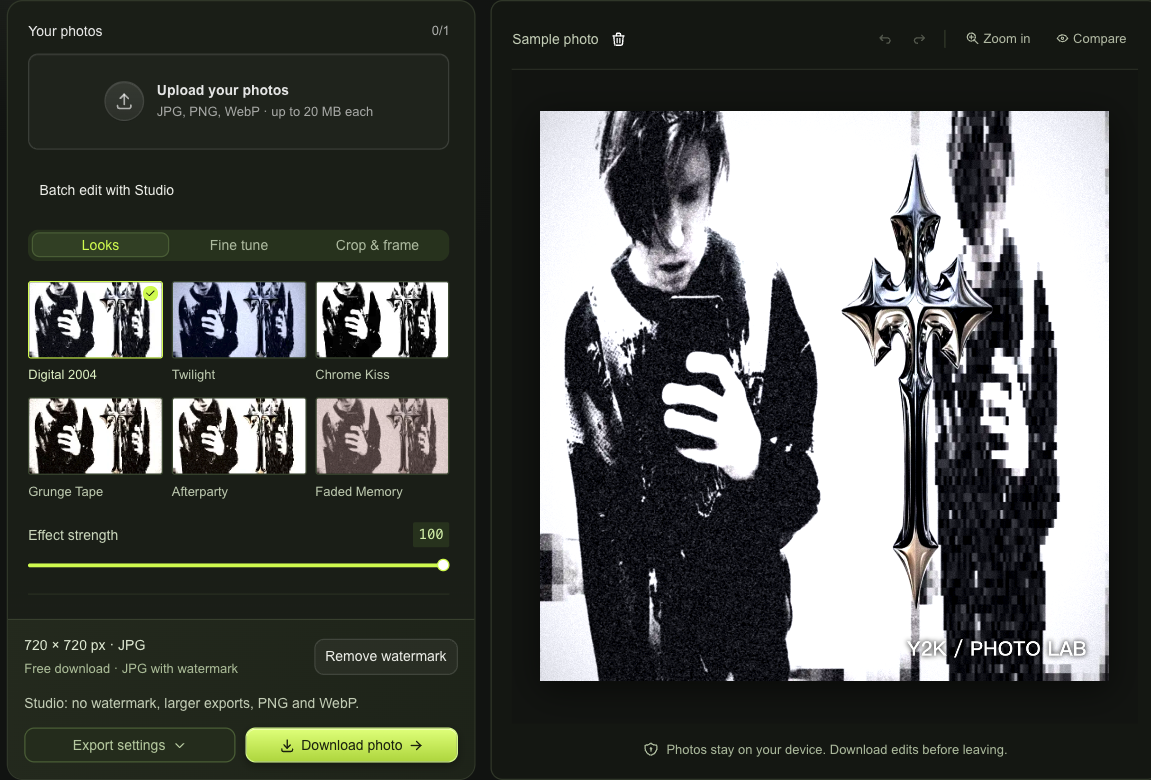Click the 'Faded Memory' label text
The height and width of the screenshot is (780, 1151).
point(359,492)
